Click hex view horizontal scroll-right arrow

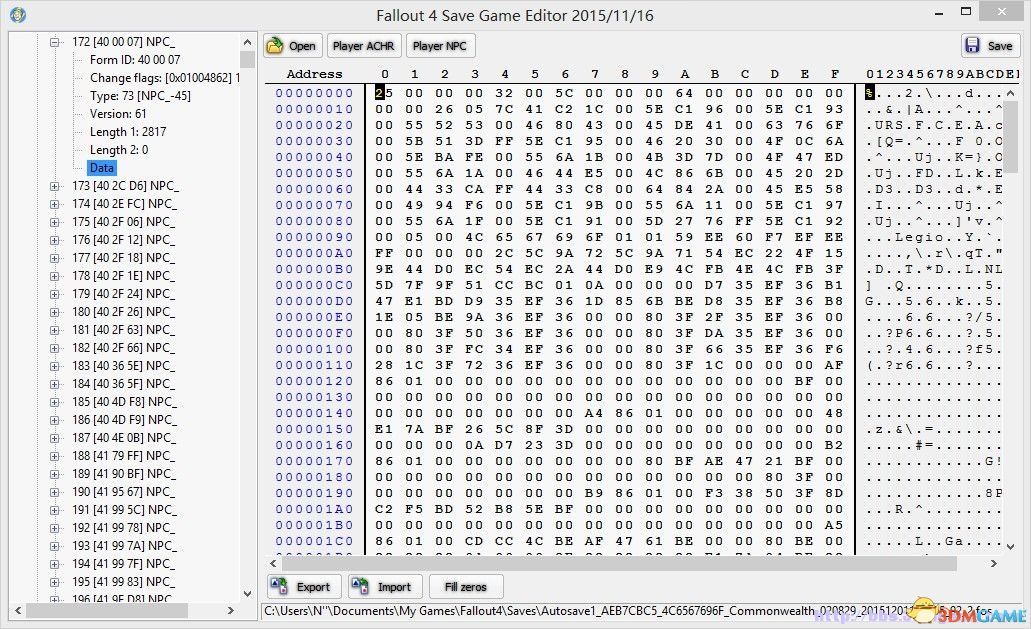994,563
